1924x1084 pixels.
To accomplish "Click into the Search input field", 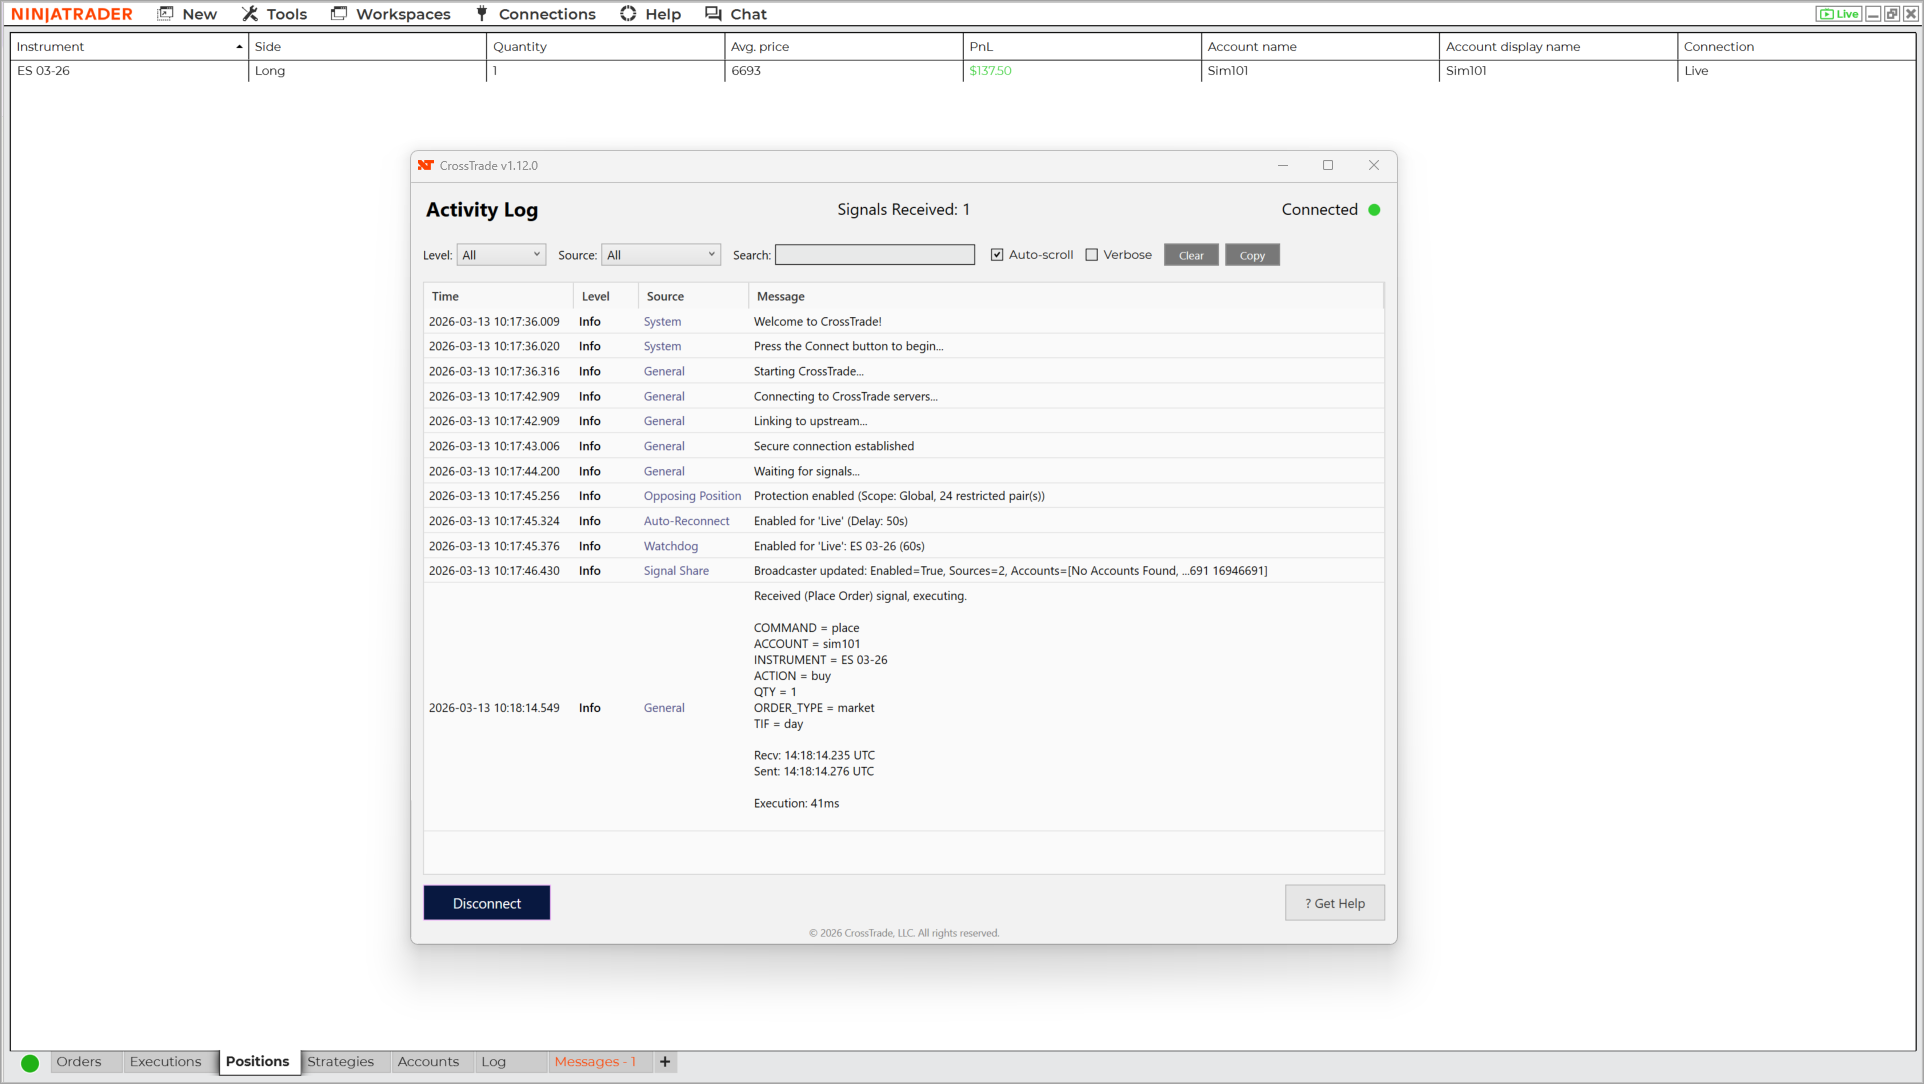I will [875, 255].
